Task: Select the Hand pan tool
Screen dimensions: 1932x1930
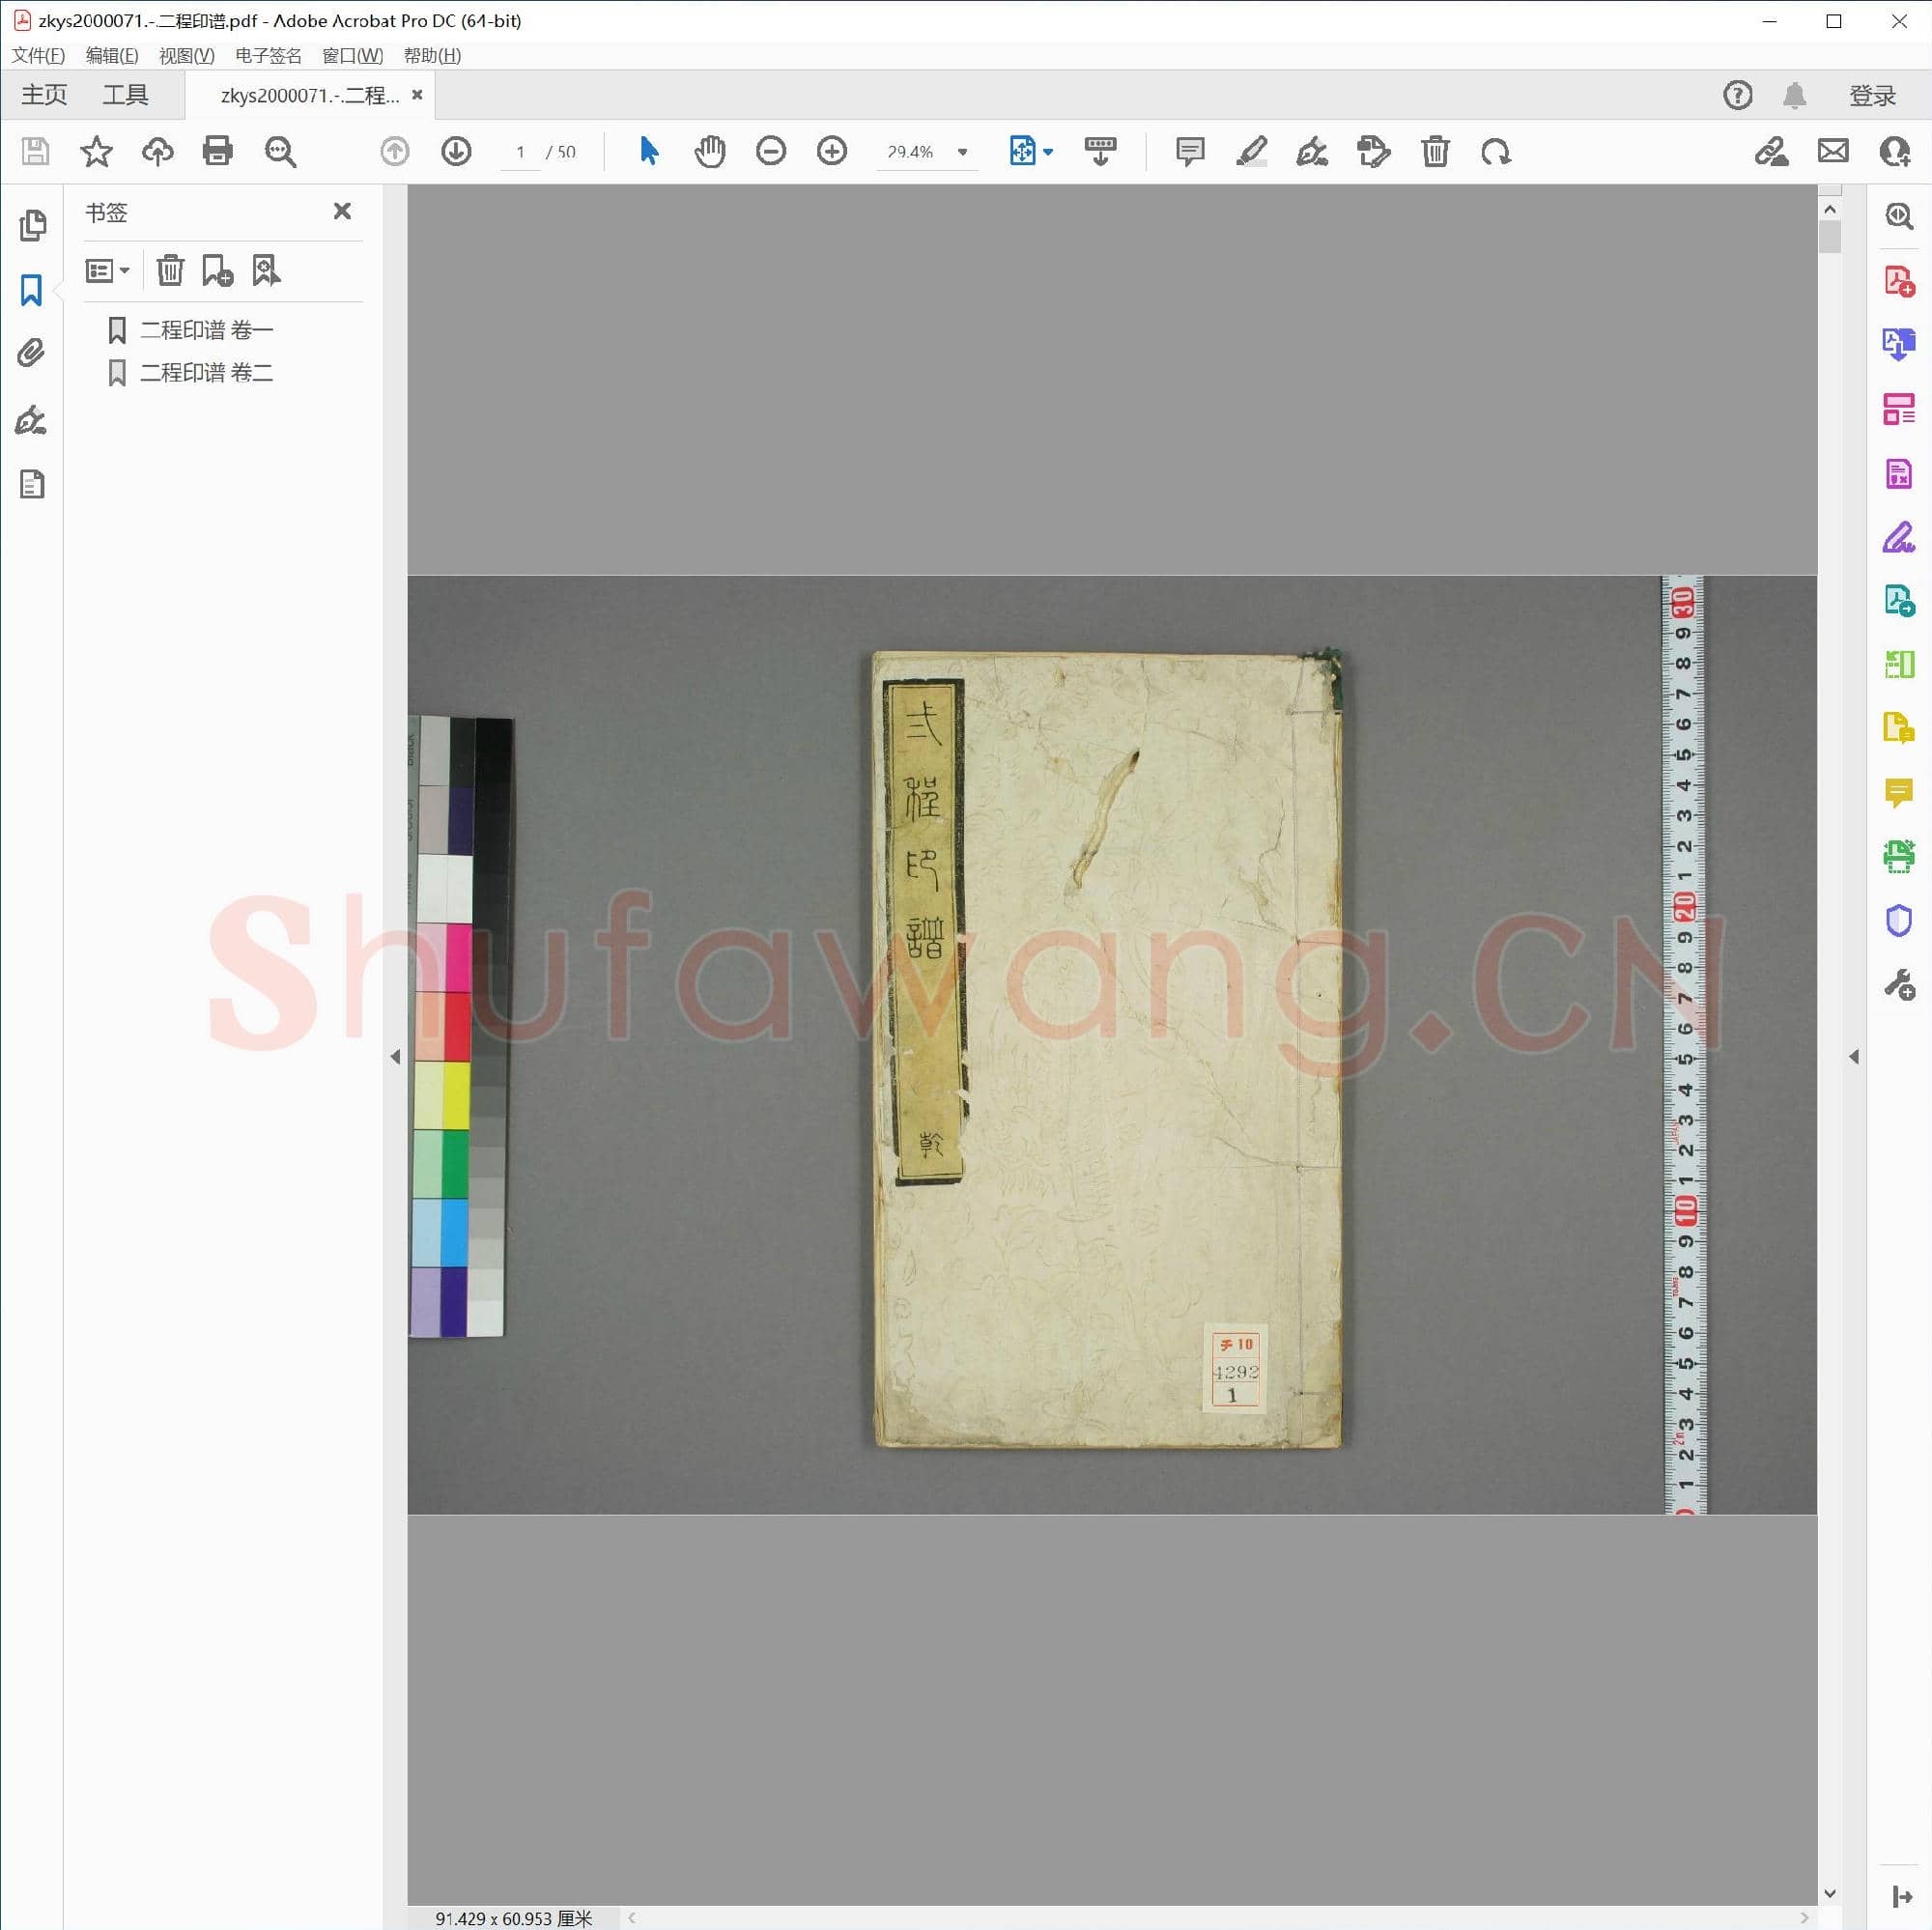Action: tap(710, 152)
